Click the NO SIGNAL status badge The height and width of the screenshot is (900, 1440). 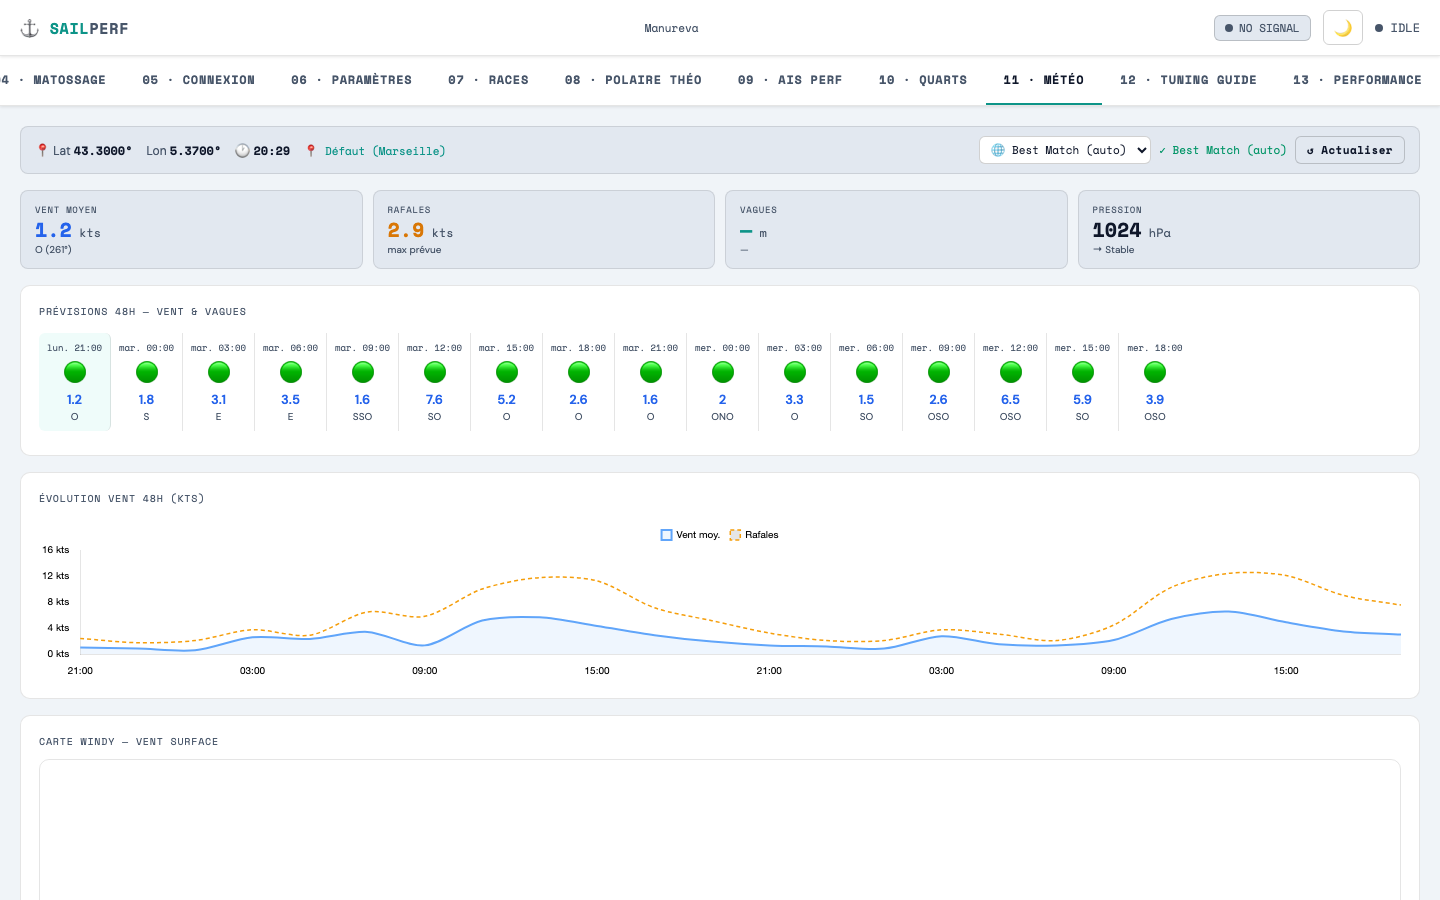(x=1262, y=28)
